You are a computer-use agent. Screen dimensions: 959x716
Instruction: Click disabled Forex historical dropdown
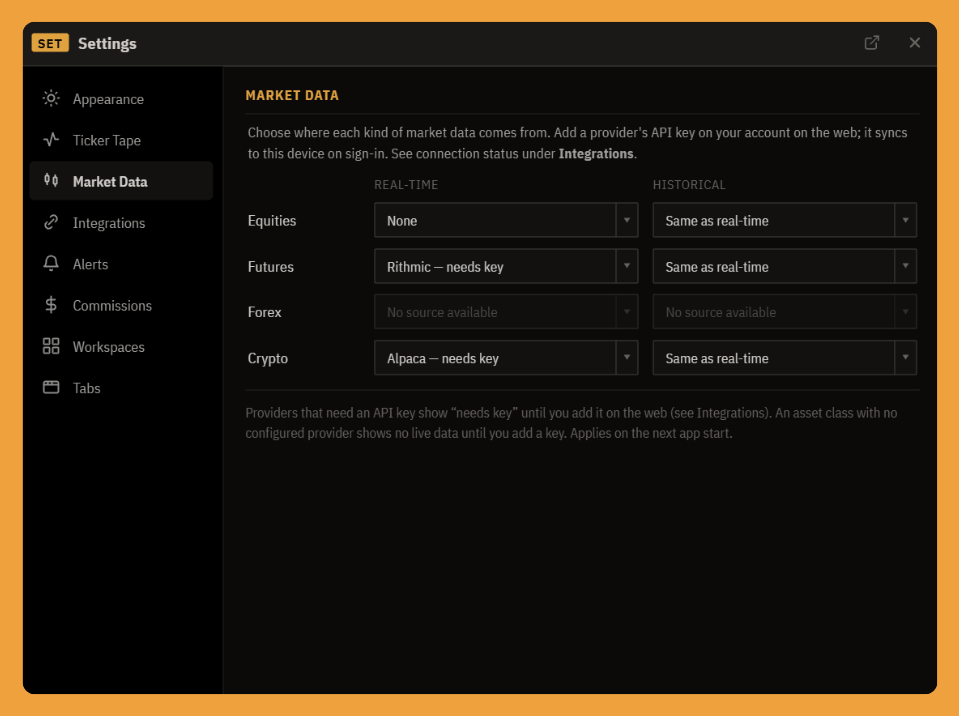click(x=784, y=312)
